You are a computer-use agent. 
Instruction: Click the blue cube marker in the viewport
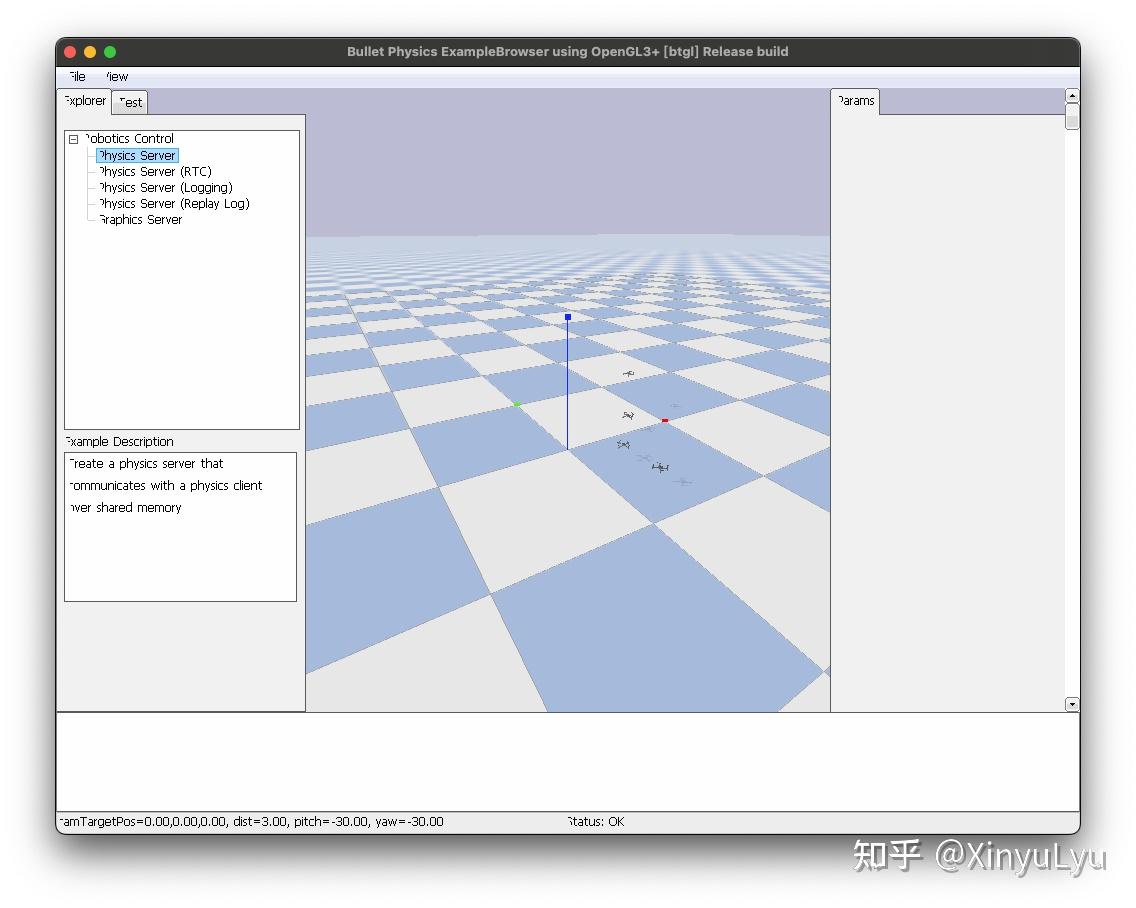[x=567, y=317]
